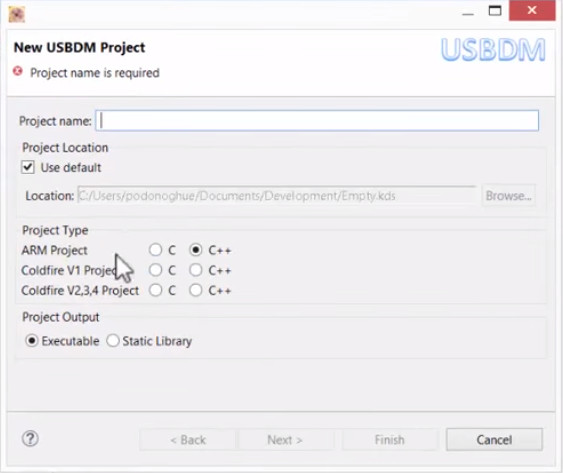
Task: Select C++ for Coldfire V2,3,4 Project
Action: point(196,290)
